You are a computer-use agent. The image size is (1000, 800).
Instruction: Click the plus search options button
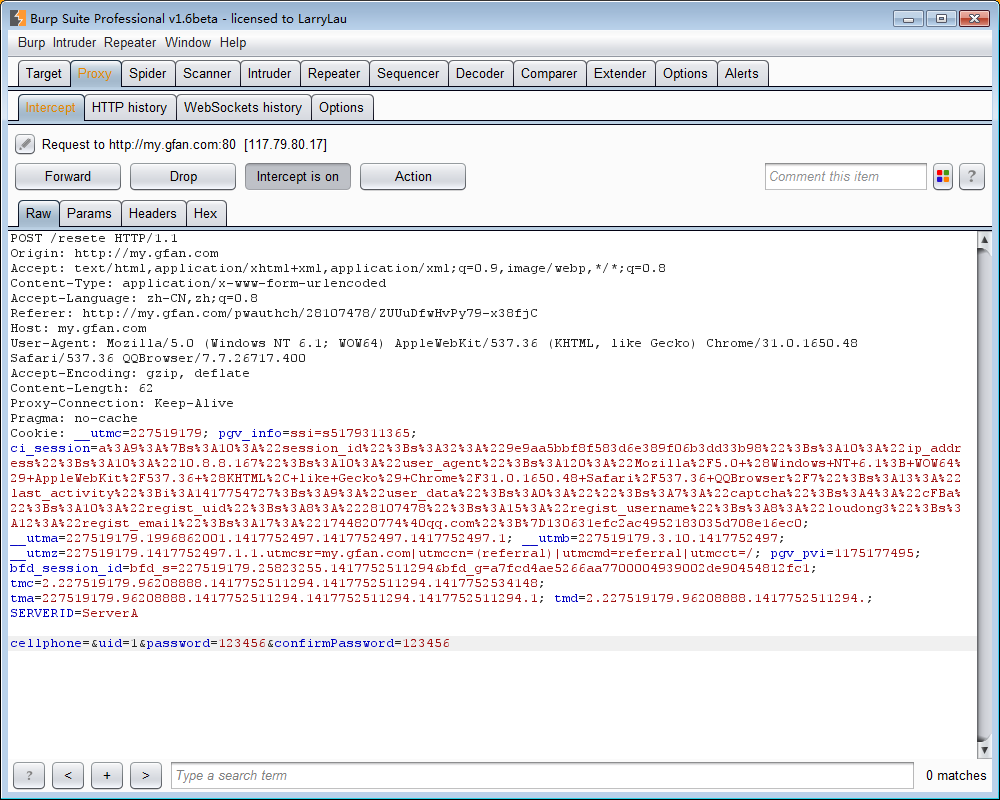[107, 775]
